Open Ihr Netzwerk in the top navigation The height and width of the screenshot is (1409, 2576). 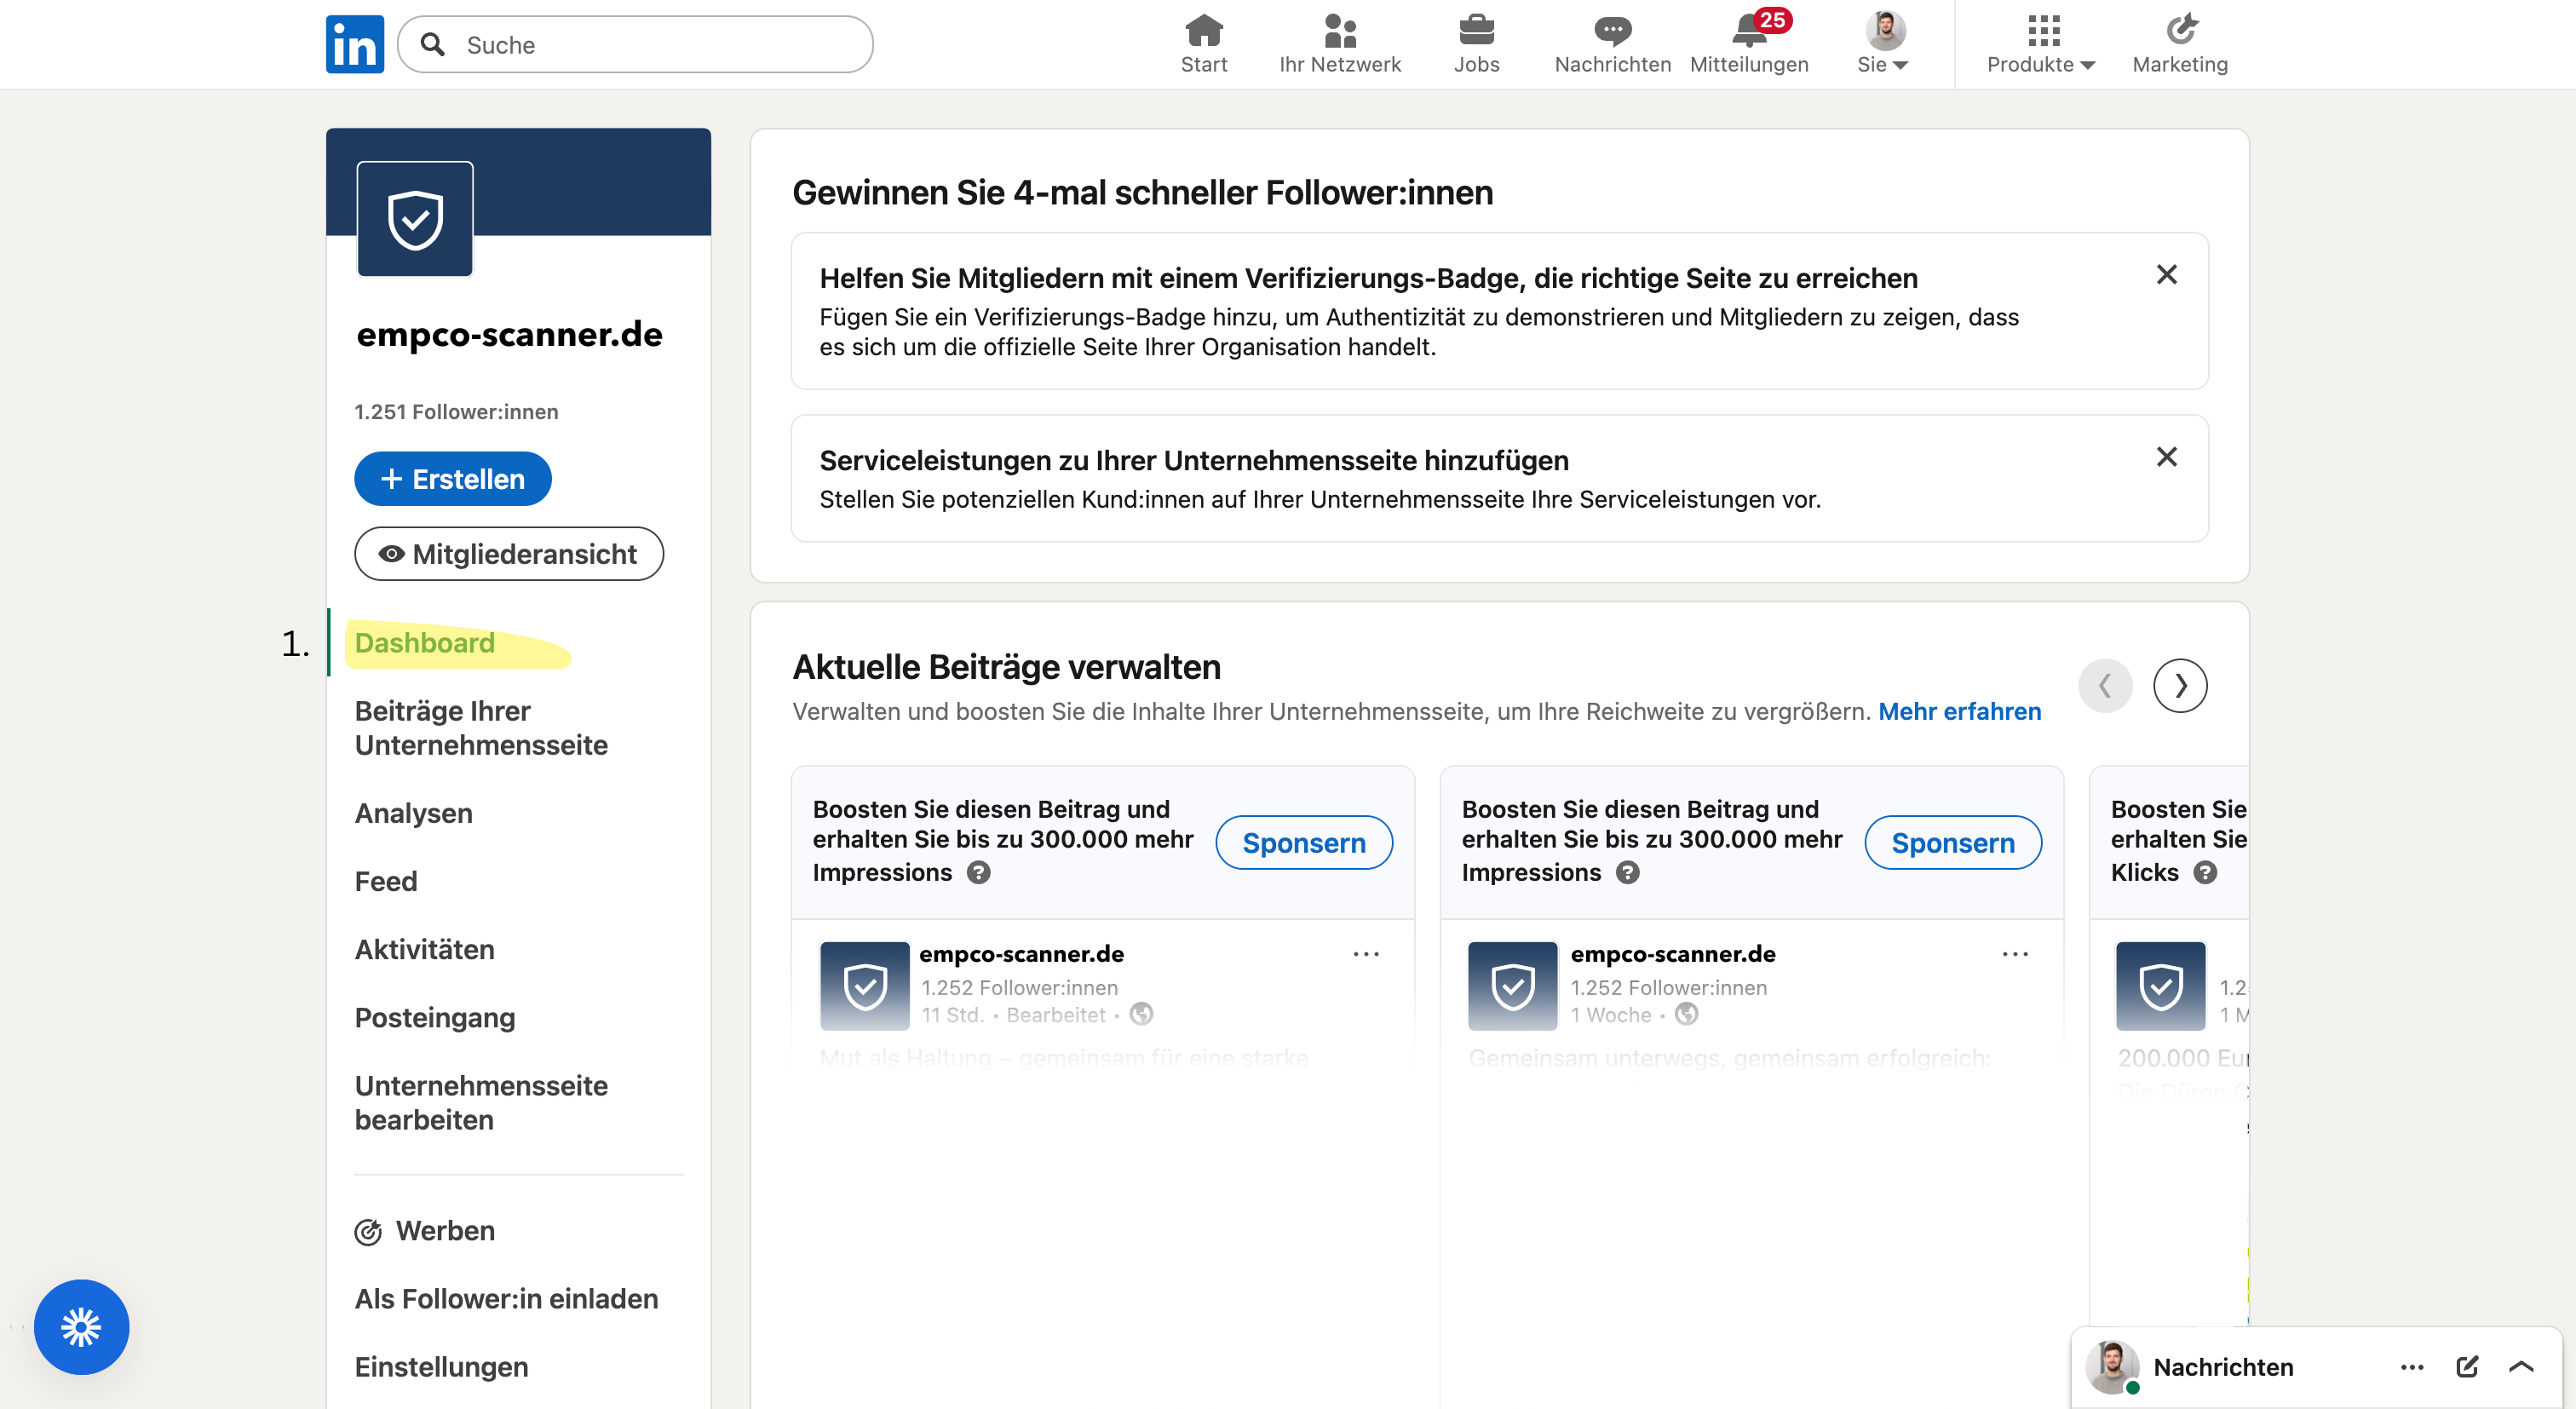[1339, 44]
